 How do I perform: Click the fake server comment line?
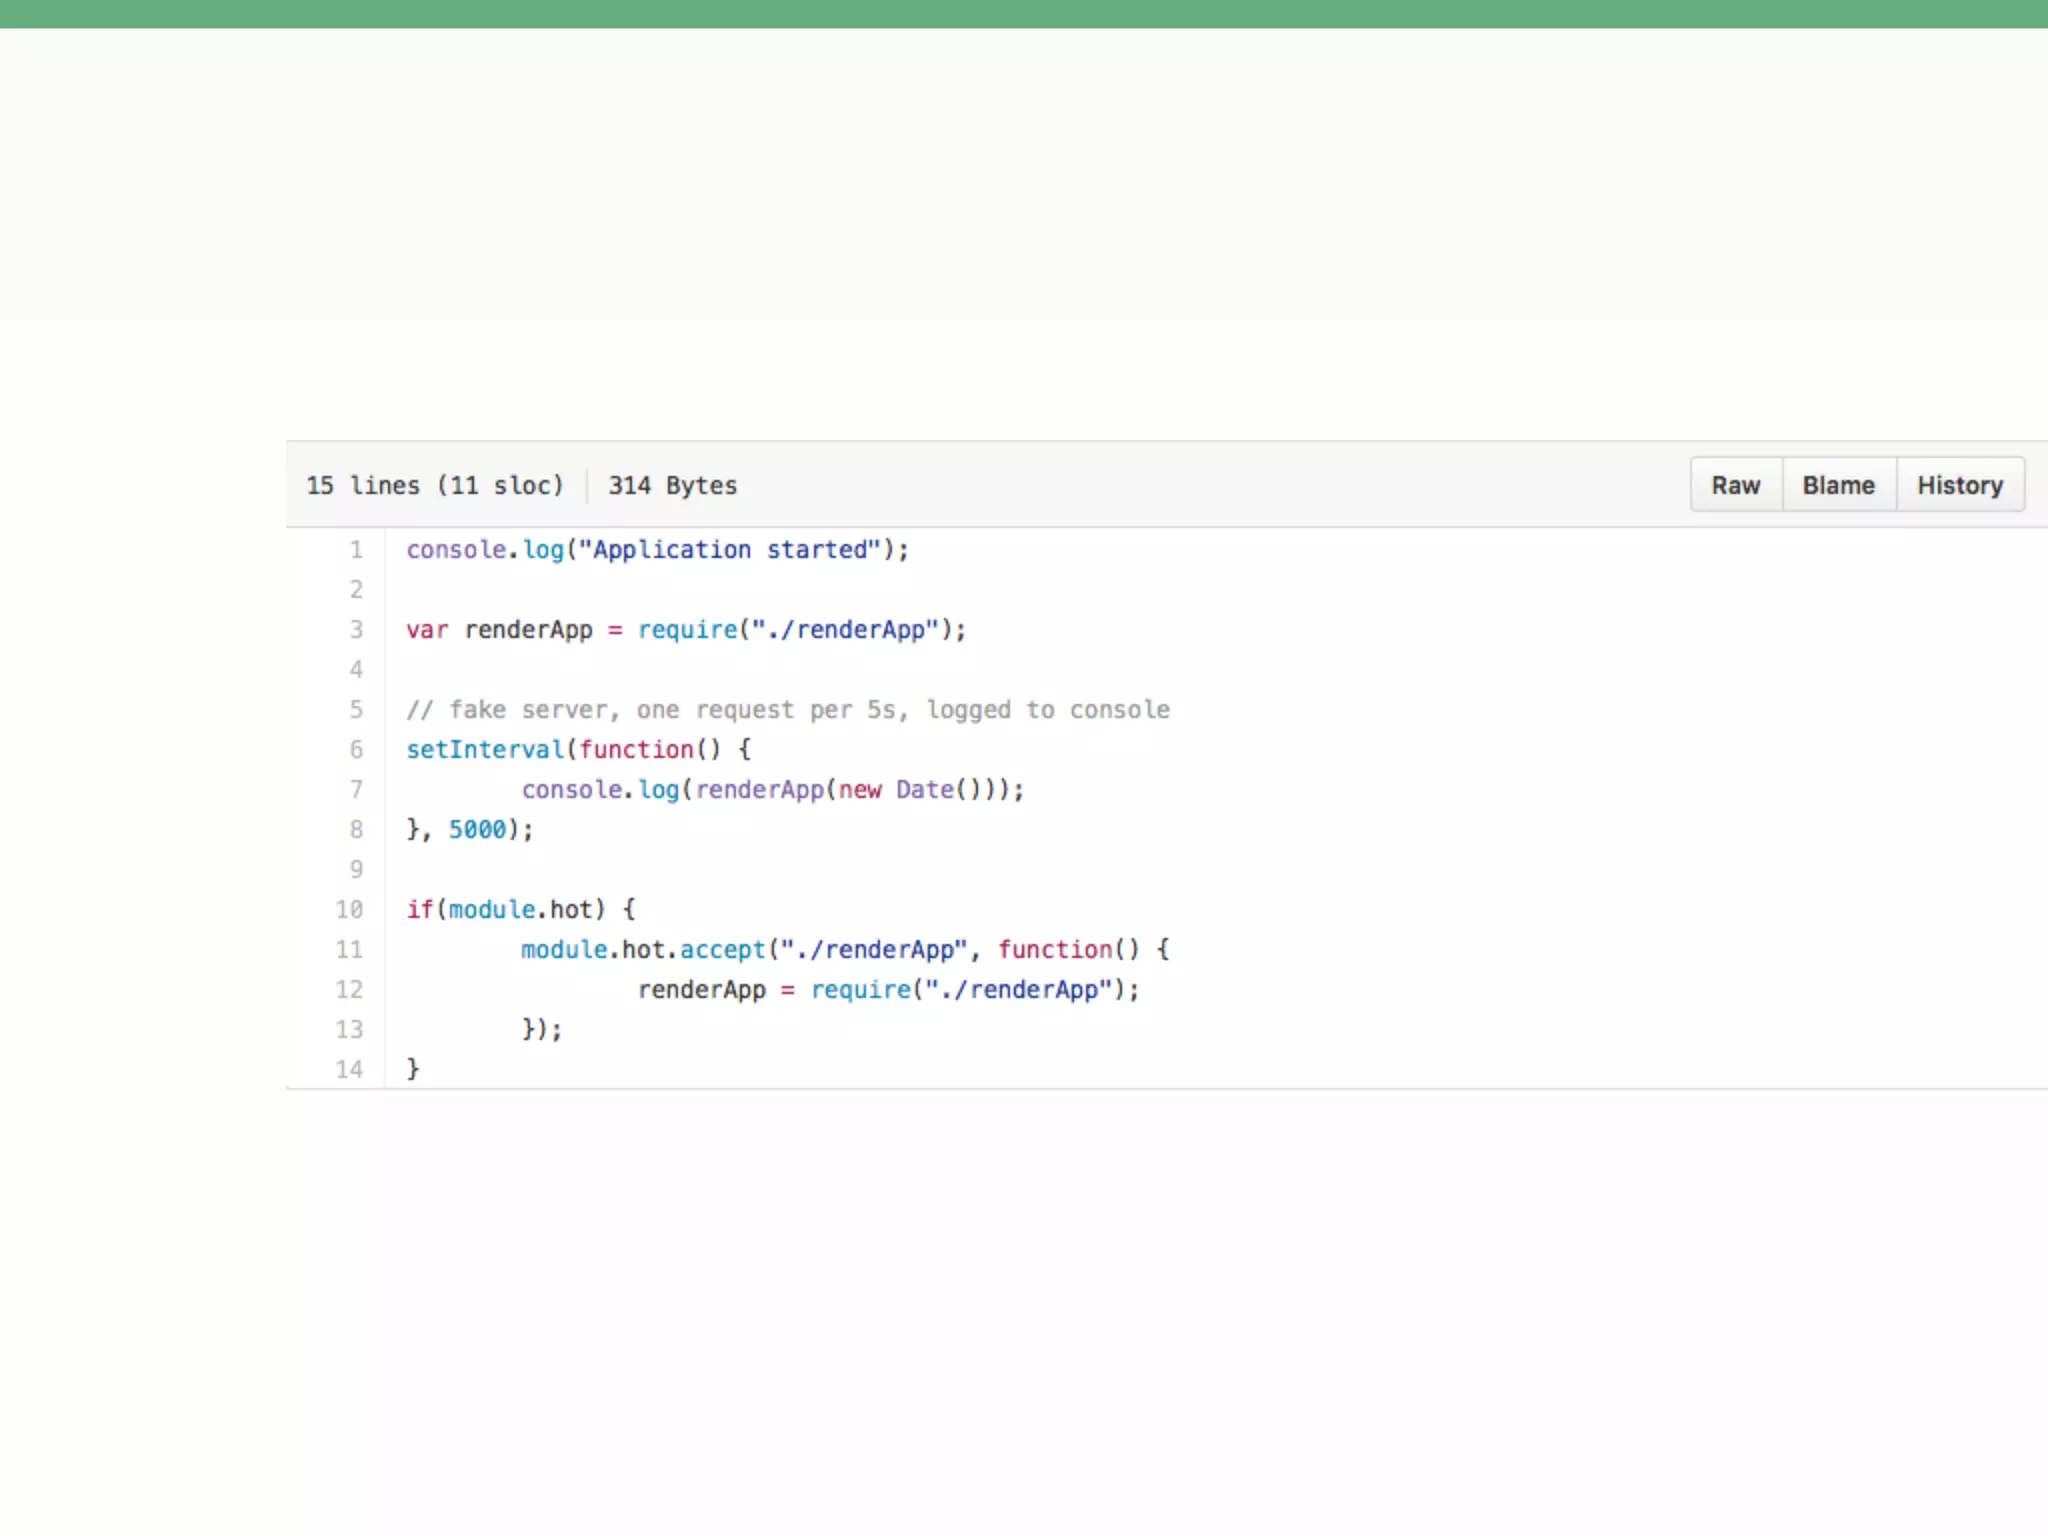click(x=787, y=710)
